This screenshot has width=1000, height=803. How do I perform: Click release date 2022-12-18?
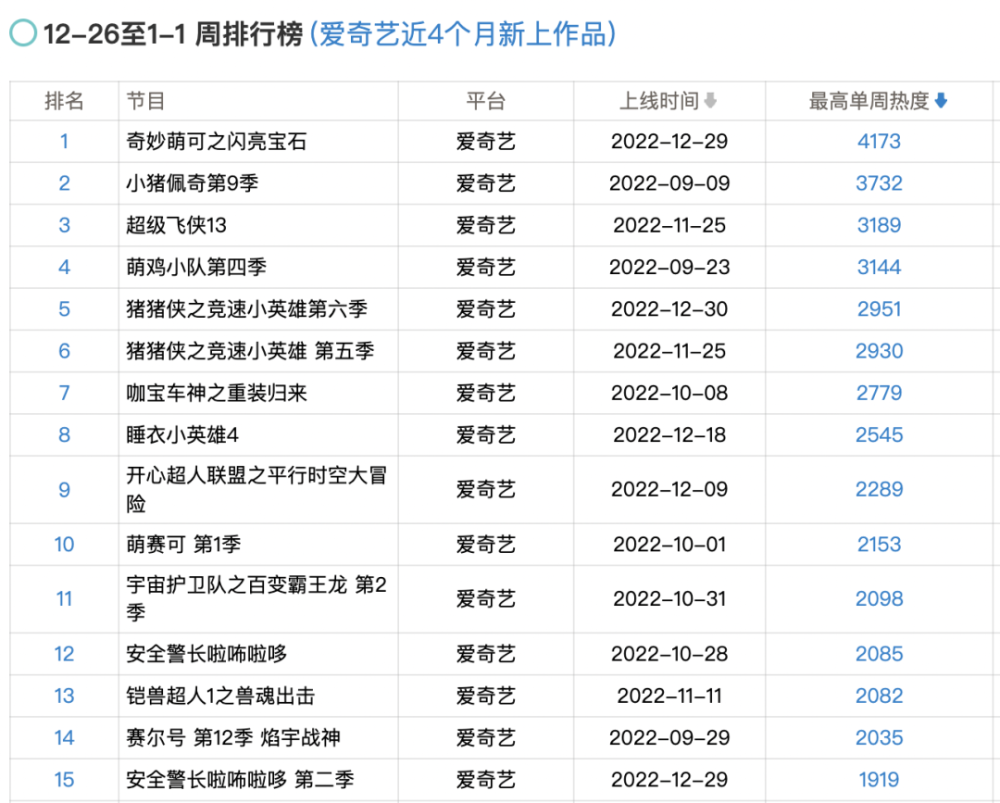pyautogui.click(x=669, y=435)
